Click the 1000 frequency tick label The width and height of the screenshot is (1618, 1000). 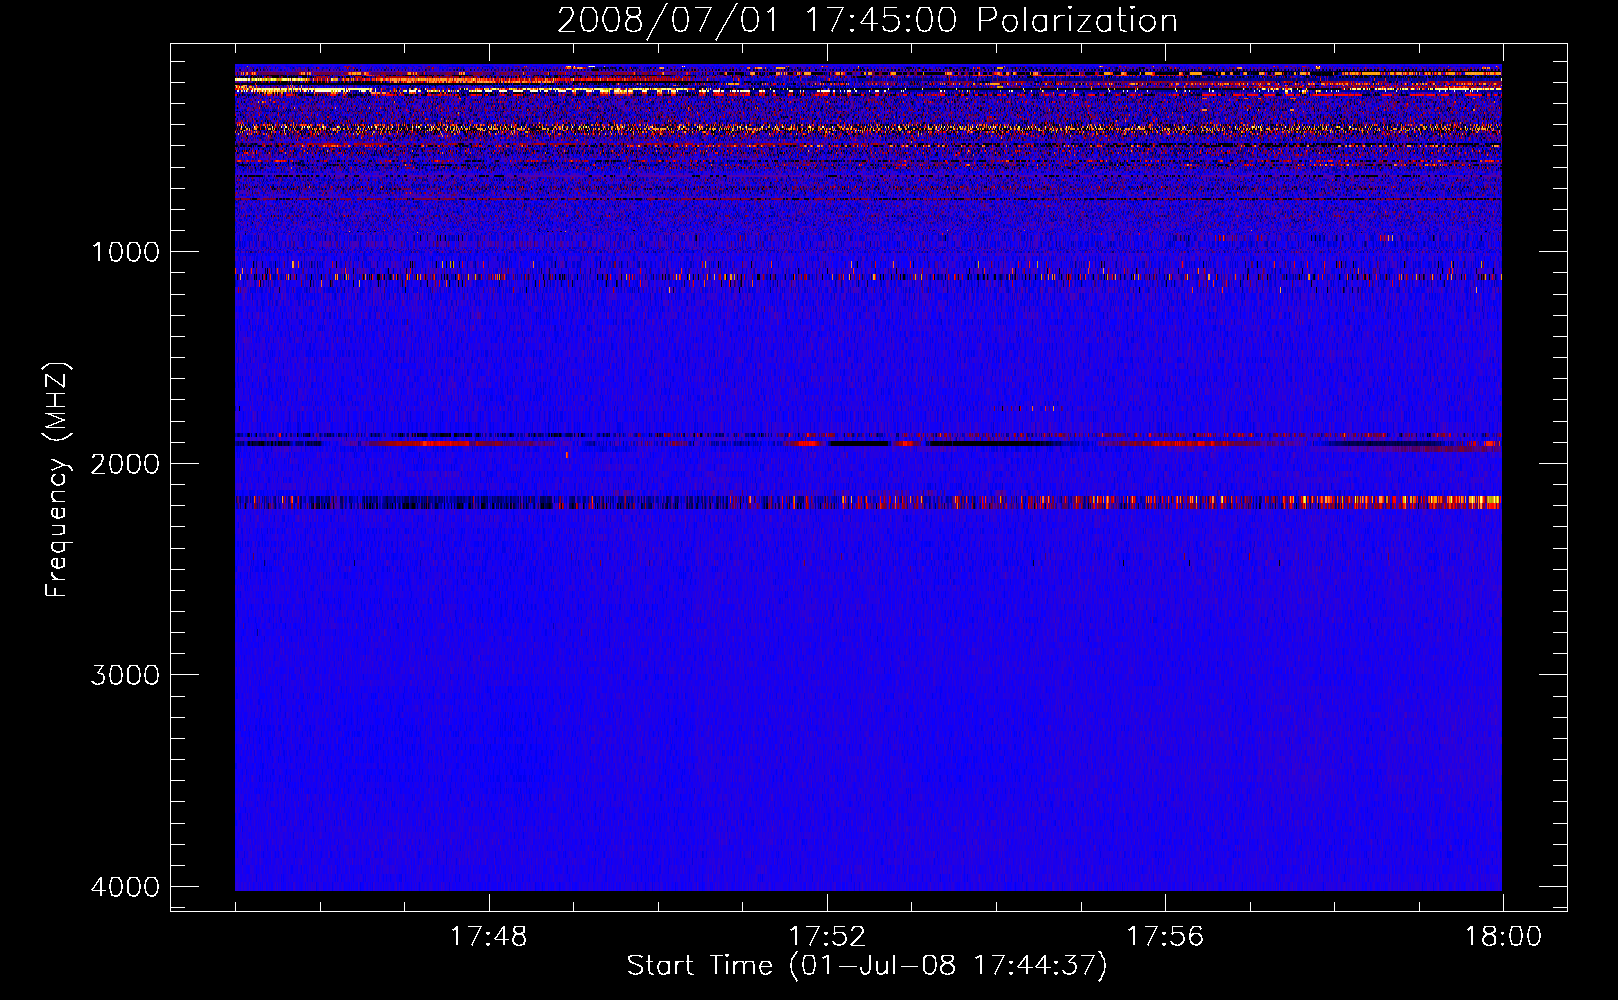pyautogui.click(x=125, y=251)
